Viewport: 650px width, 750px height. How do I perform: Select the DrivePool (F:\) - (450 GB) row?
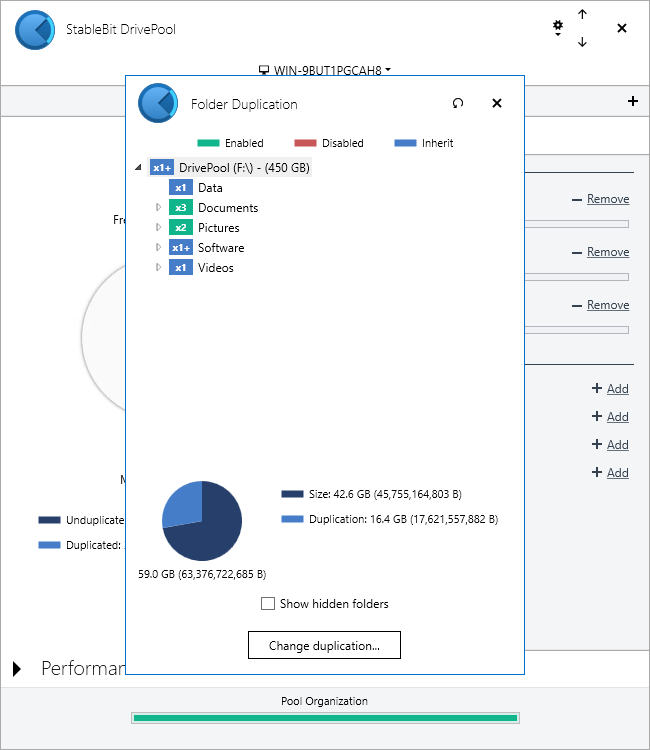pyautogui.click(x=230, y=167)
